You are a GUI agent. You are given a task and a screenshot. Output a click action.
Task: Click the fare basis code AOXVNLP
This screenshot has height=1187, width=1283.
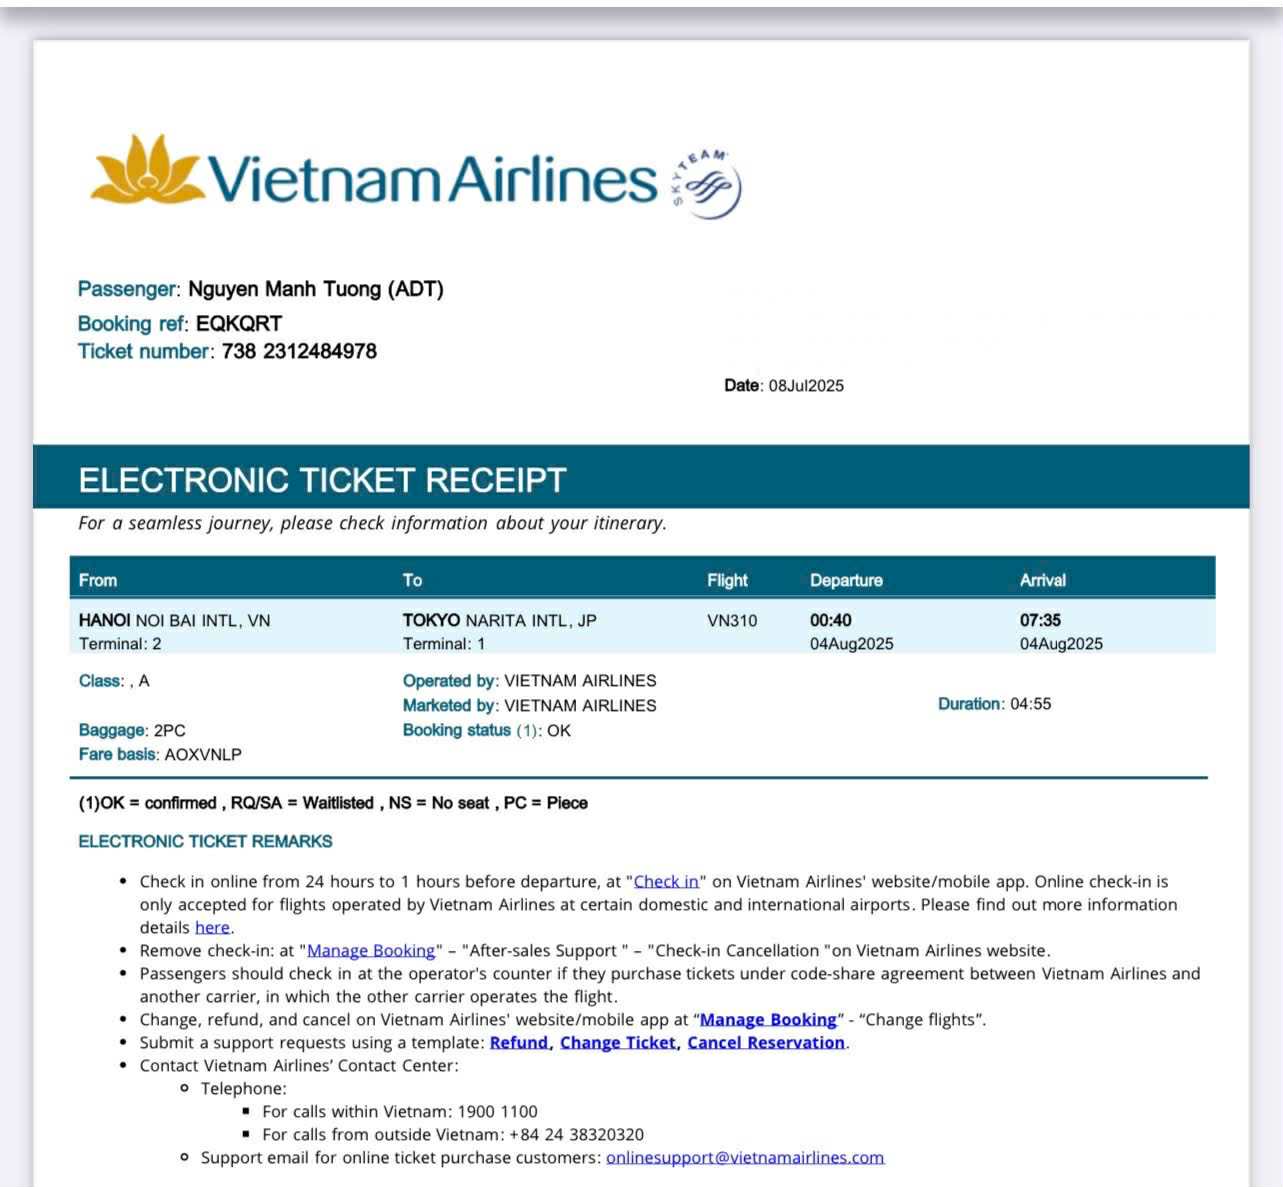coord(203,755)
